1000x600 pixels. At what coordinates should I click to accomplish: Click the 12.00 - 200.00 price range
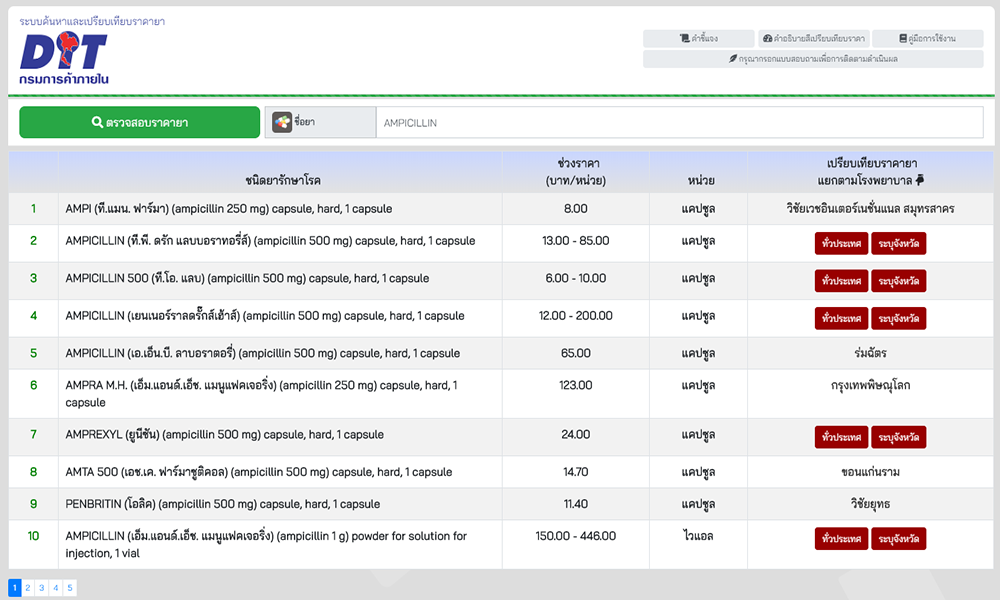point(576,316)
